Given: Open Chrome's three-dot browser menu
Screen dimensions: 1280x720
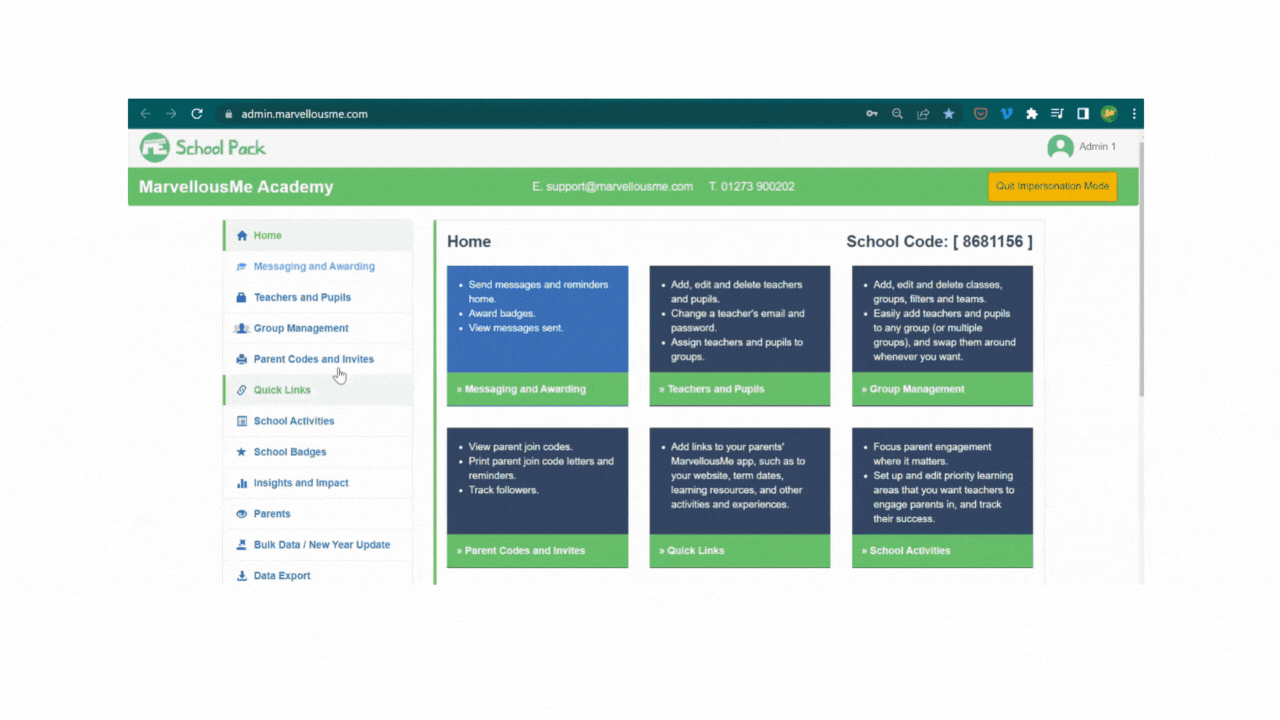Looking at the screenshot, I should (x=1133, y=113).
